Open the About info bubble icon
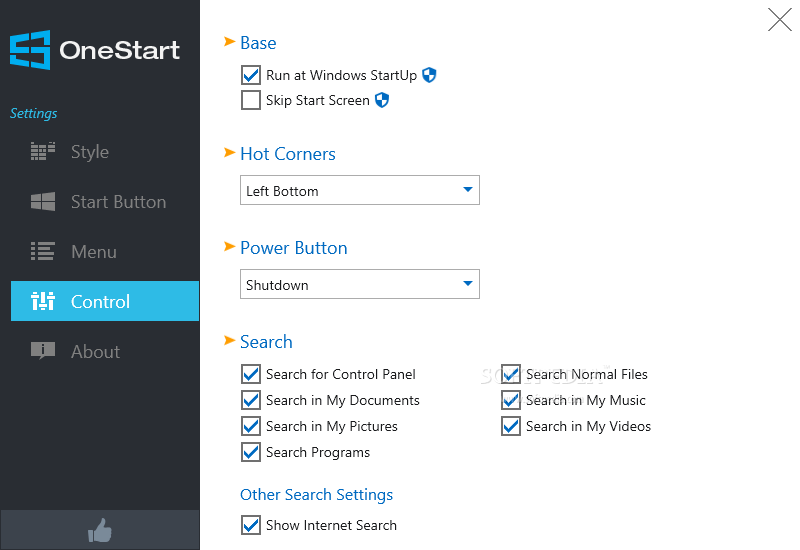800x550 pixels. [43, 351]
